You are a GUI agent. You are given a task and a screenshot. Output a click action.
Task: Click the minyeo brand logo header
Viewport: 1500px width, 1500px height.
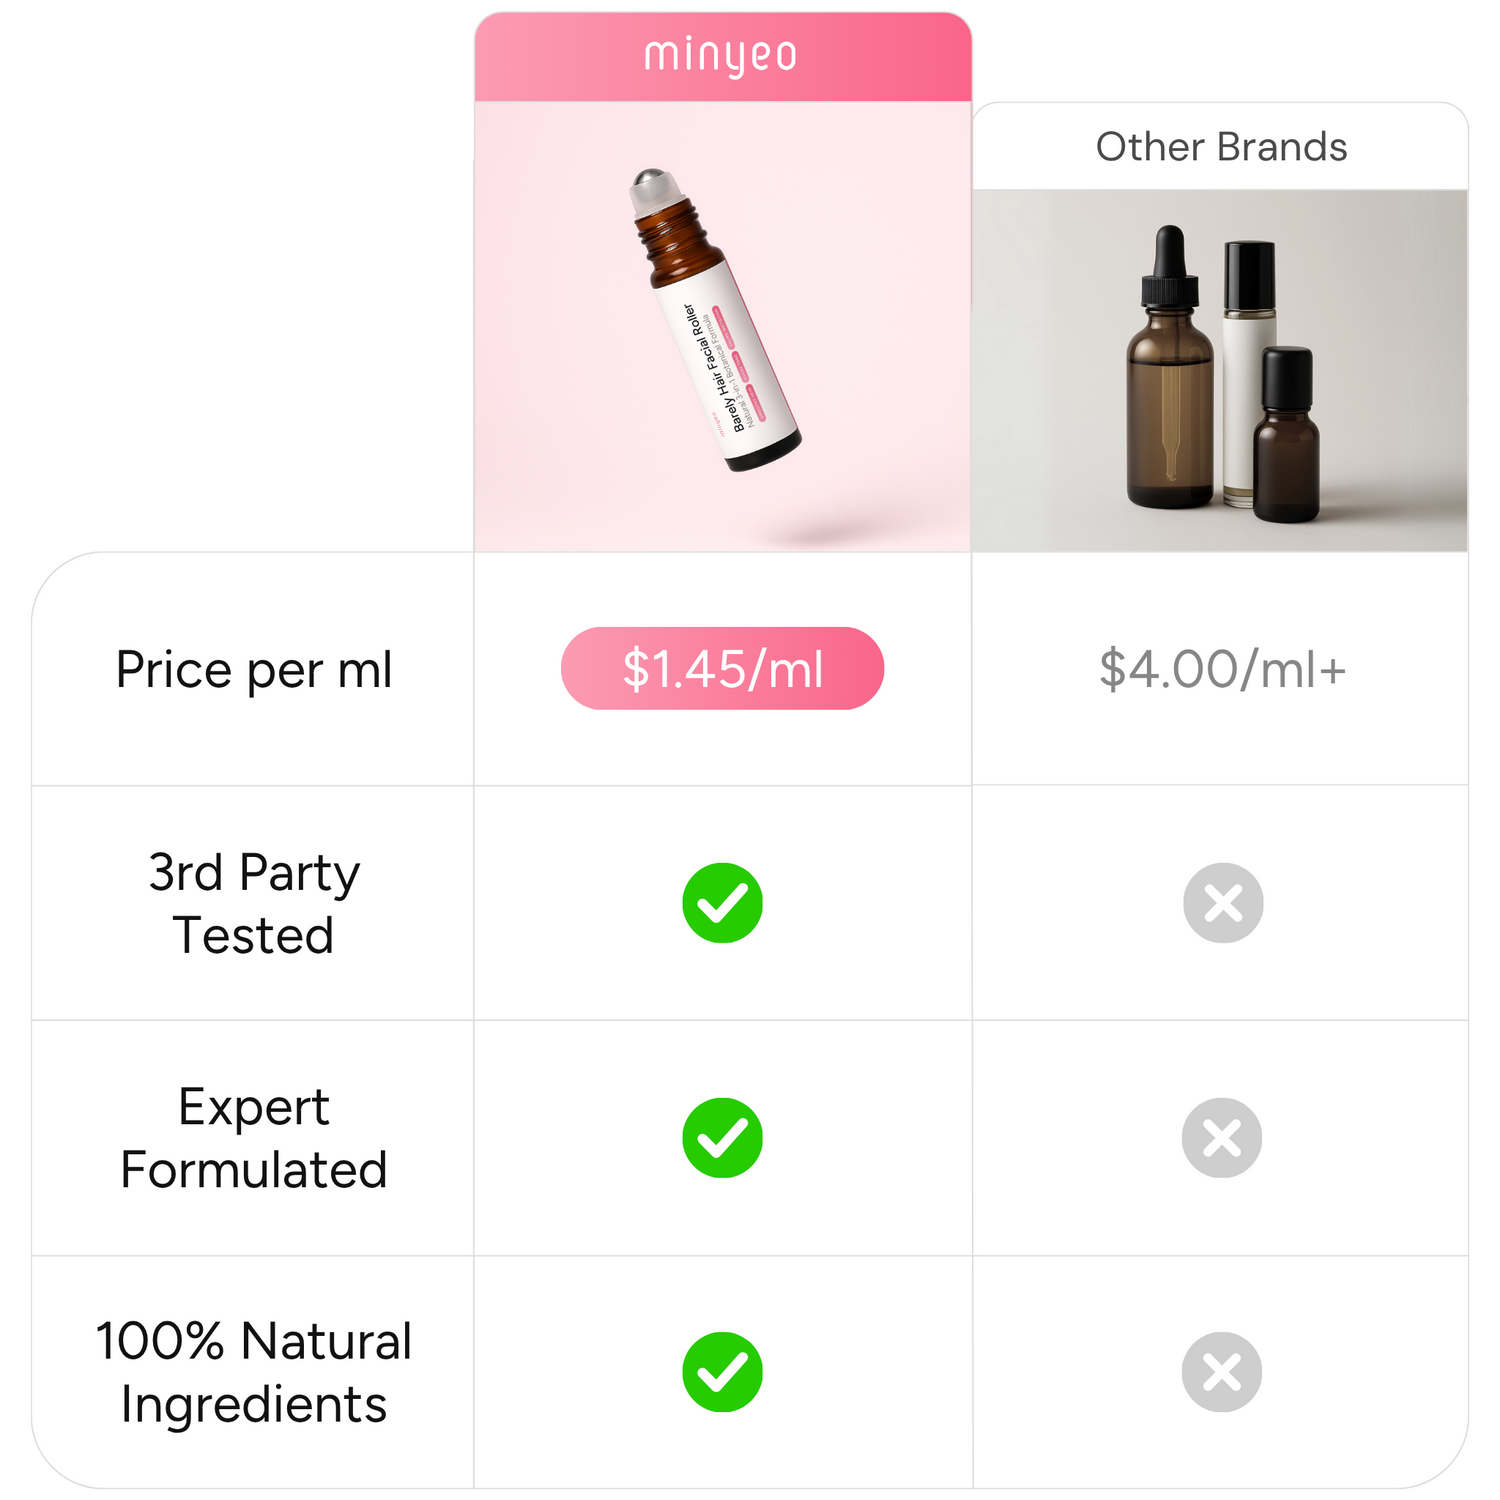coord(721,56)
